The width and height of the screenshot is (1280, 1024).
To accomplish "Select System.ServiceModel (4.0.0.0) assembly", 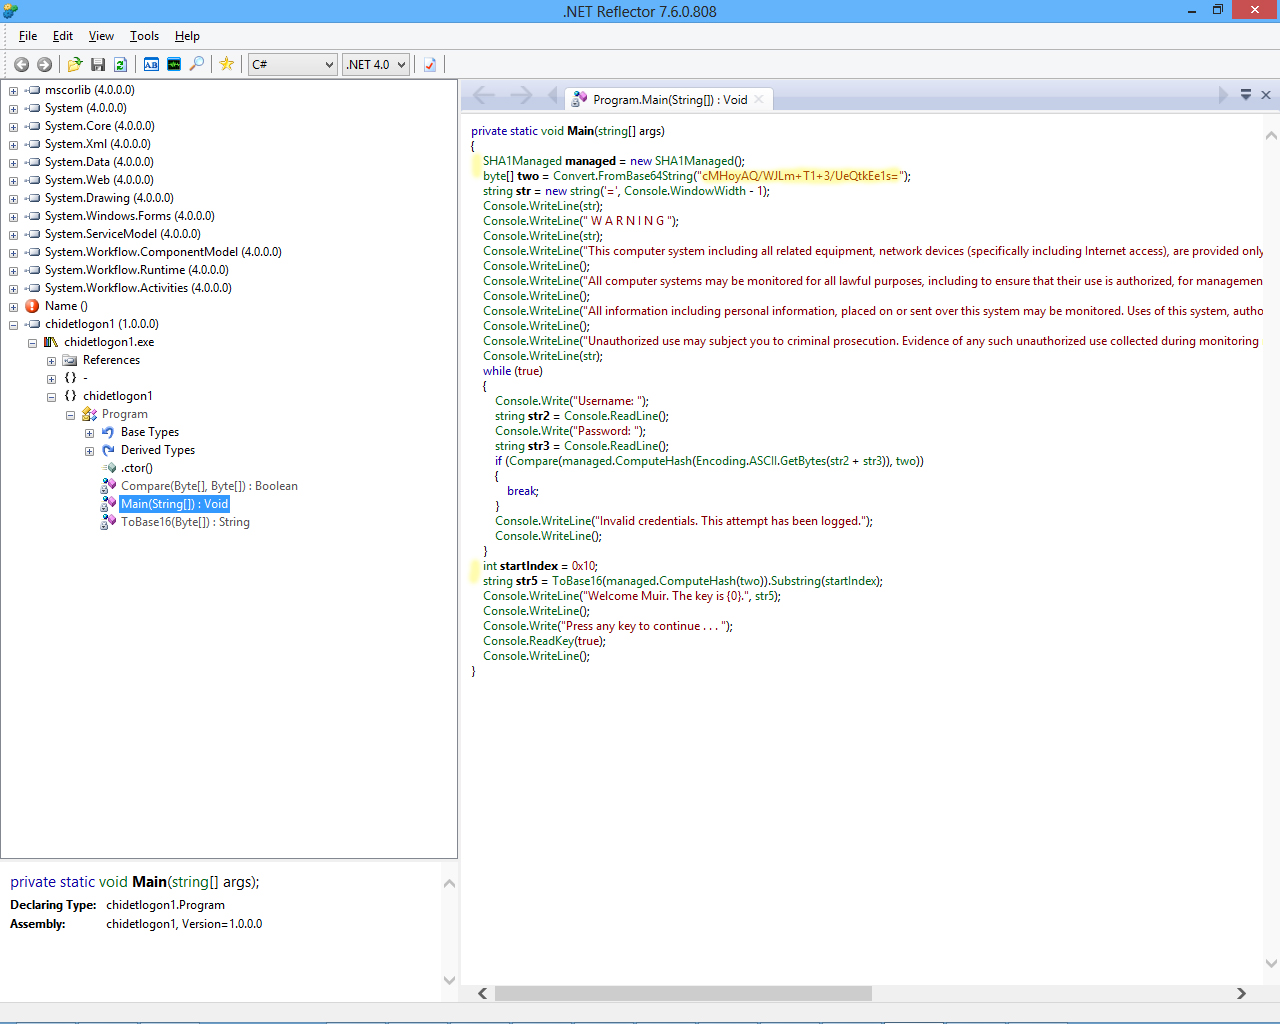I will pos(122,234).
